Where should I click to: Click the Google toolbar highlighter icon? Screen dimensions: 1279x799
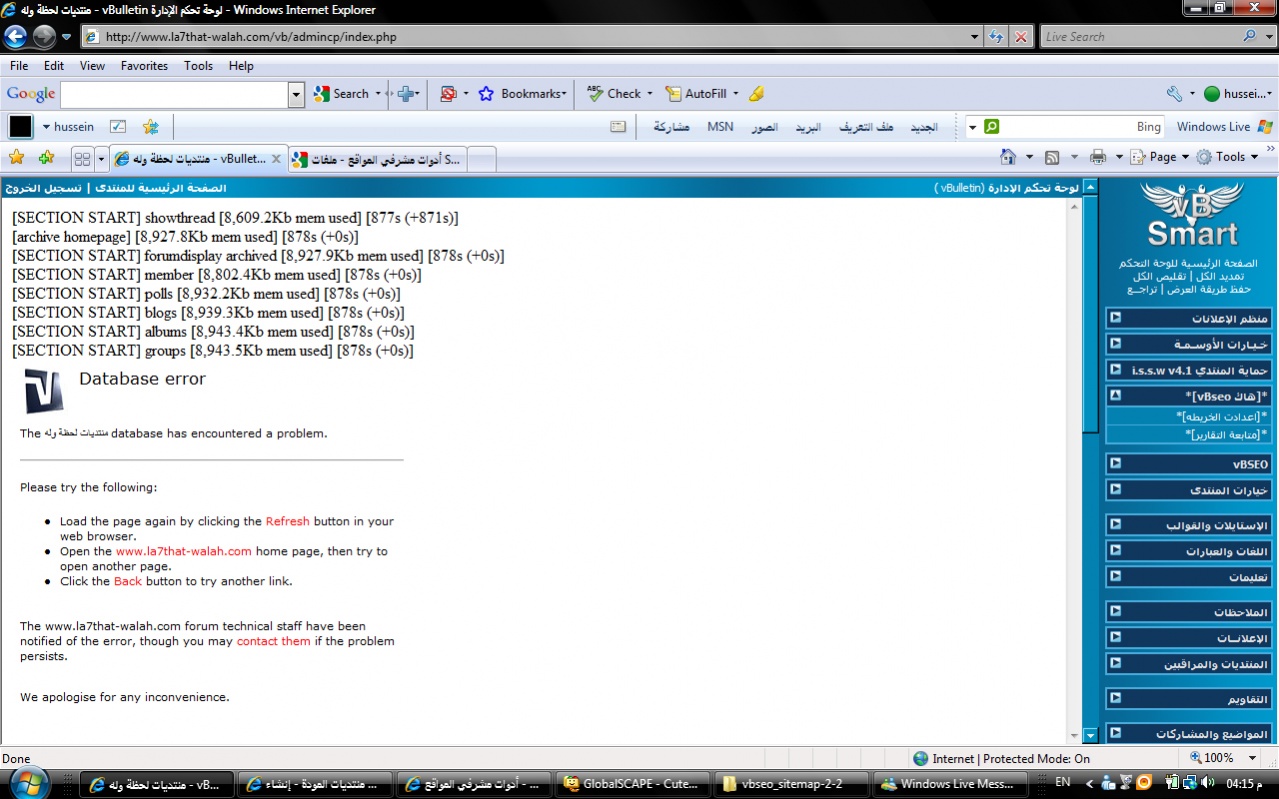[756, 94]
